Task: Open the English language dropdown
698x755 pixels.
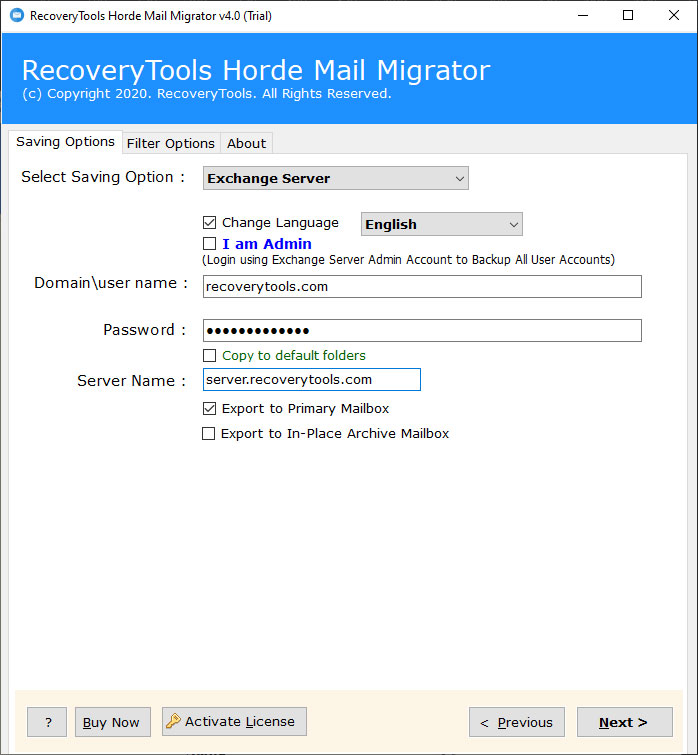Action: click(x=441, y=224)
